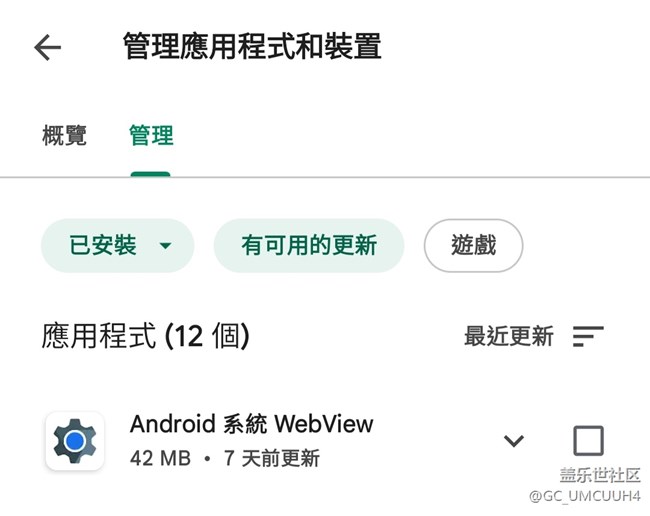Toggle the 有可用的更新 filter chip
This screenshot has height=516, width=650.
point(309,245)
